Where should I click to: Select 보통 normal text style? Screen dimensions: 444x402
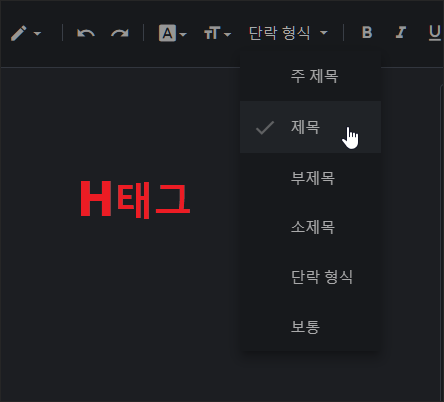(310, 326)
